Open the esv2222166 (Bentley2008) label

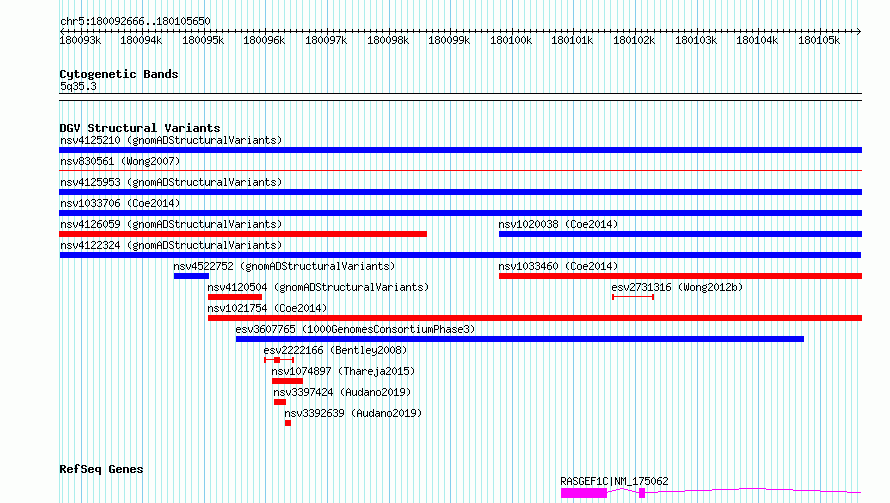click(335, 350)
